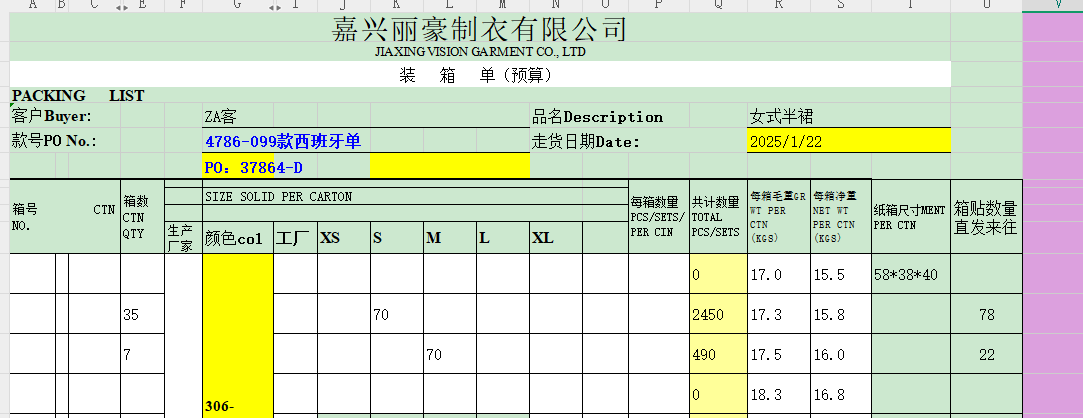Select column U header
The height and width of the screenshot is (418, 1083).
point(987,6)
